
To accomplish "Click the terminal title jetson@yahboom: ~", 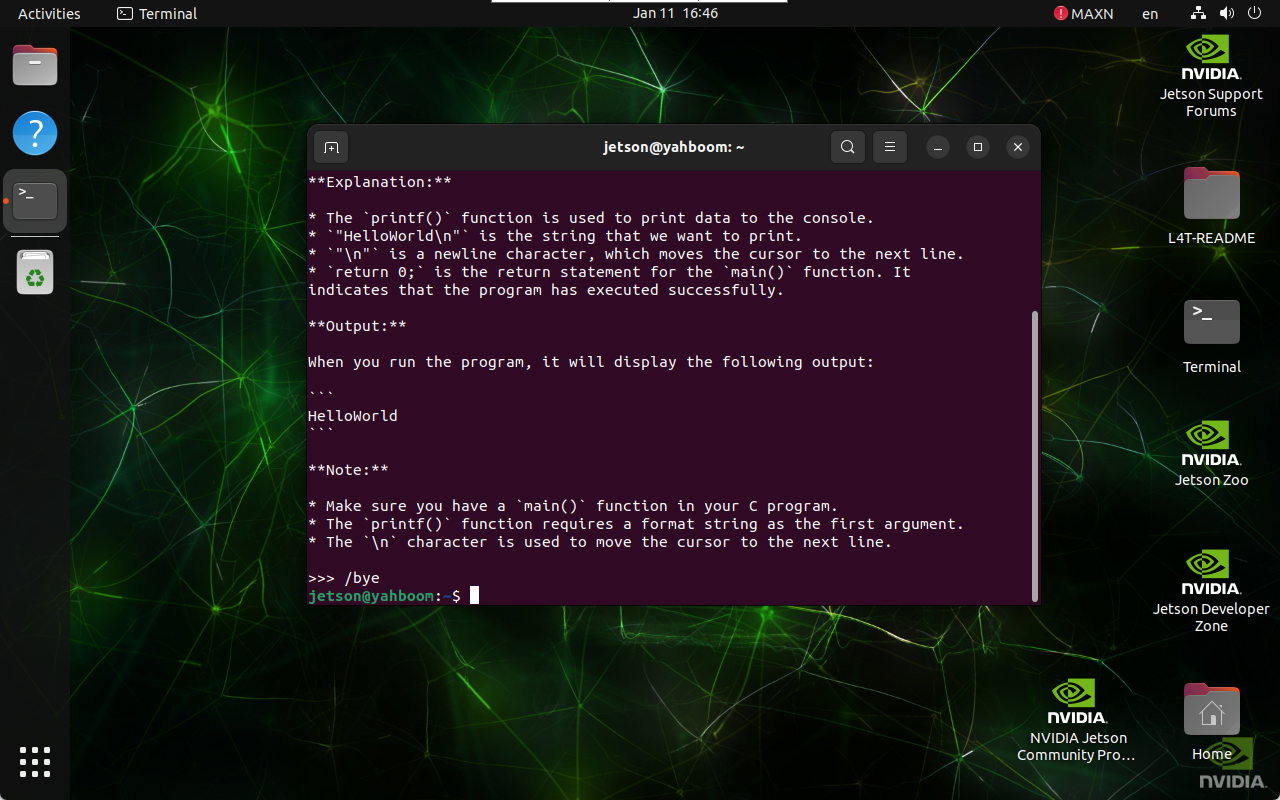I will pos(674,147).
